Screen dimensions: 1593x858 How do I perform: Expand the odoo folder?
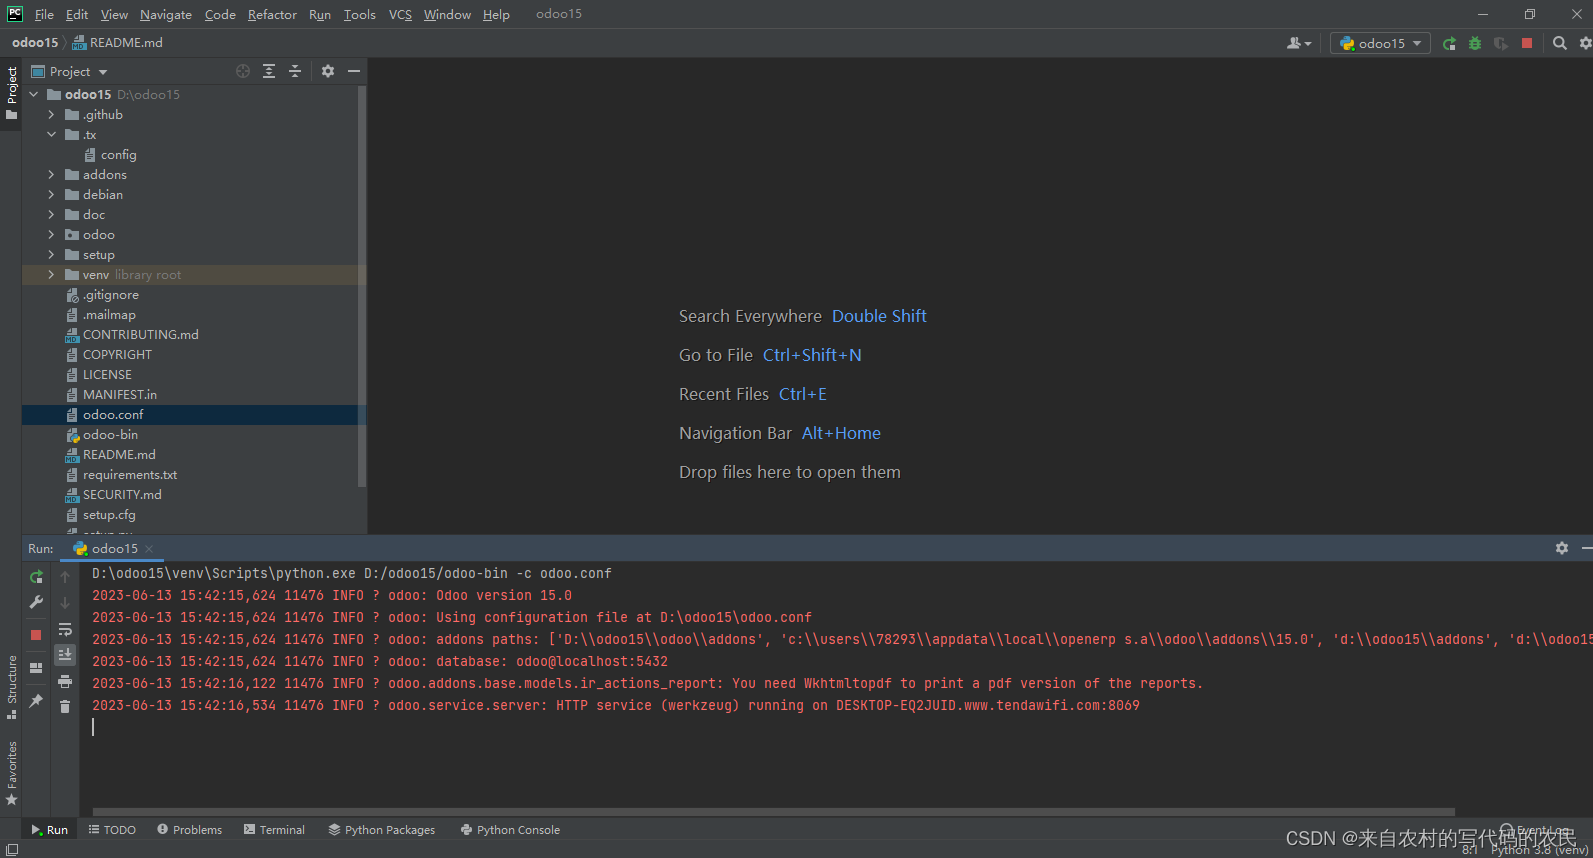click(52, 234)
